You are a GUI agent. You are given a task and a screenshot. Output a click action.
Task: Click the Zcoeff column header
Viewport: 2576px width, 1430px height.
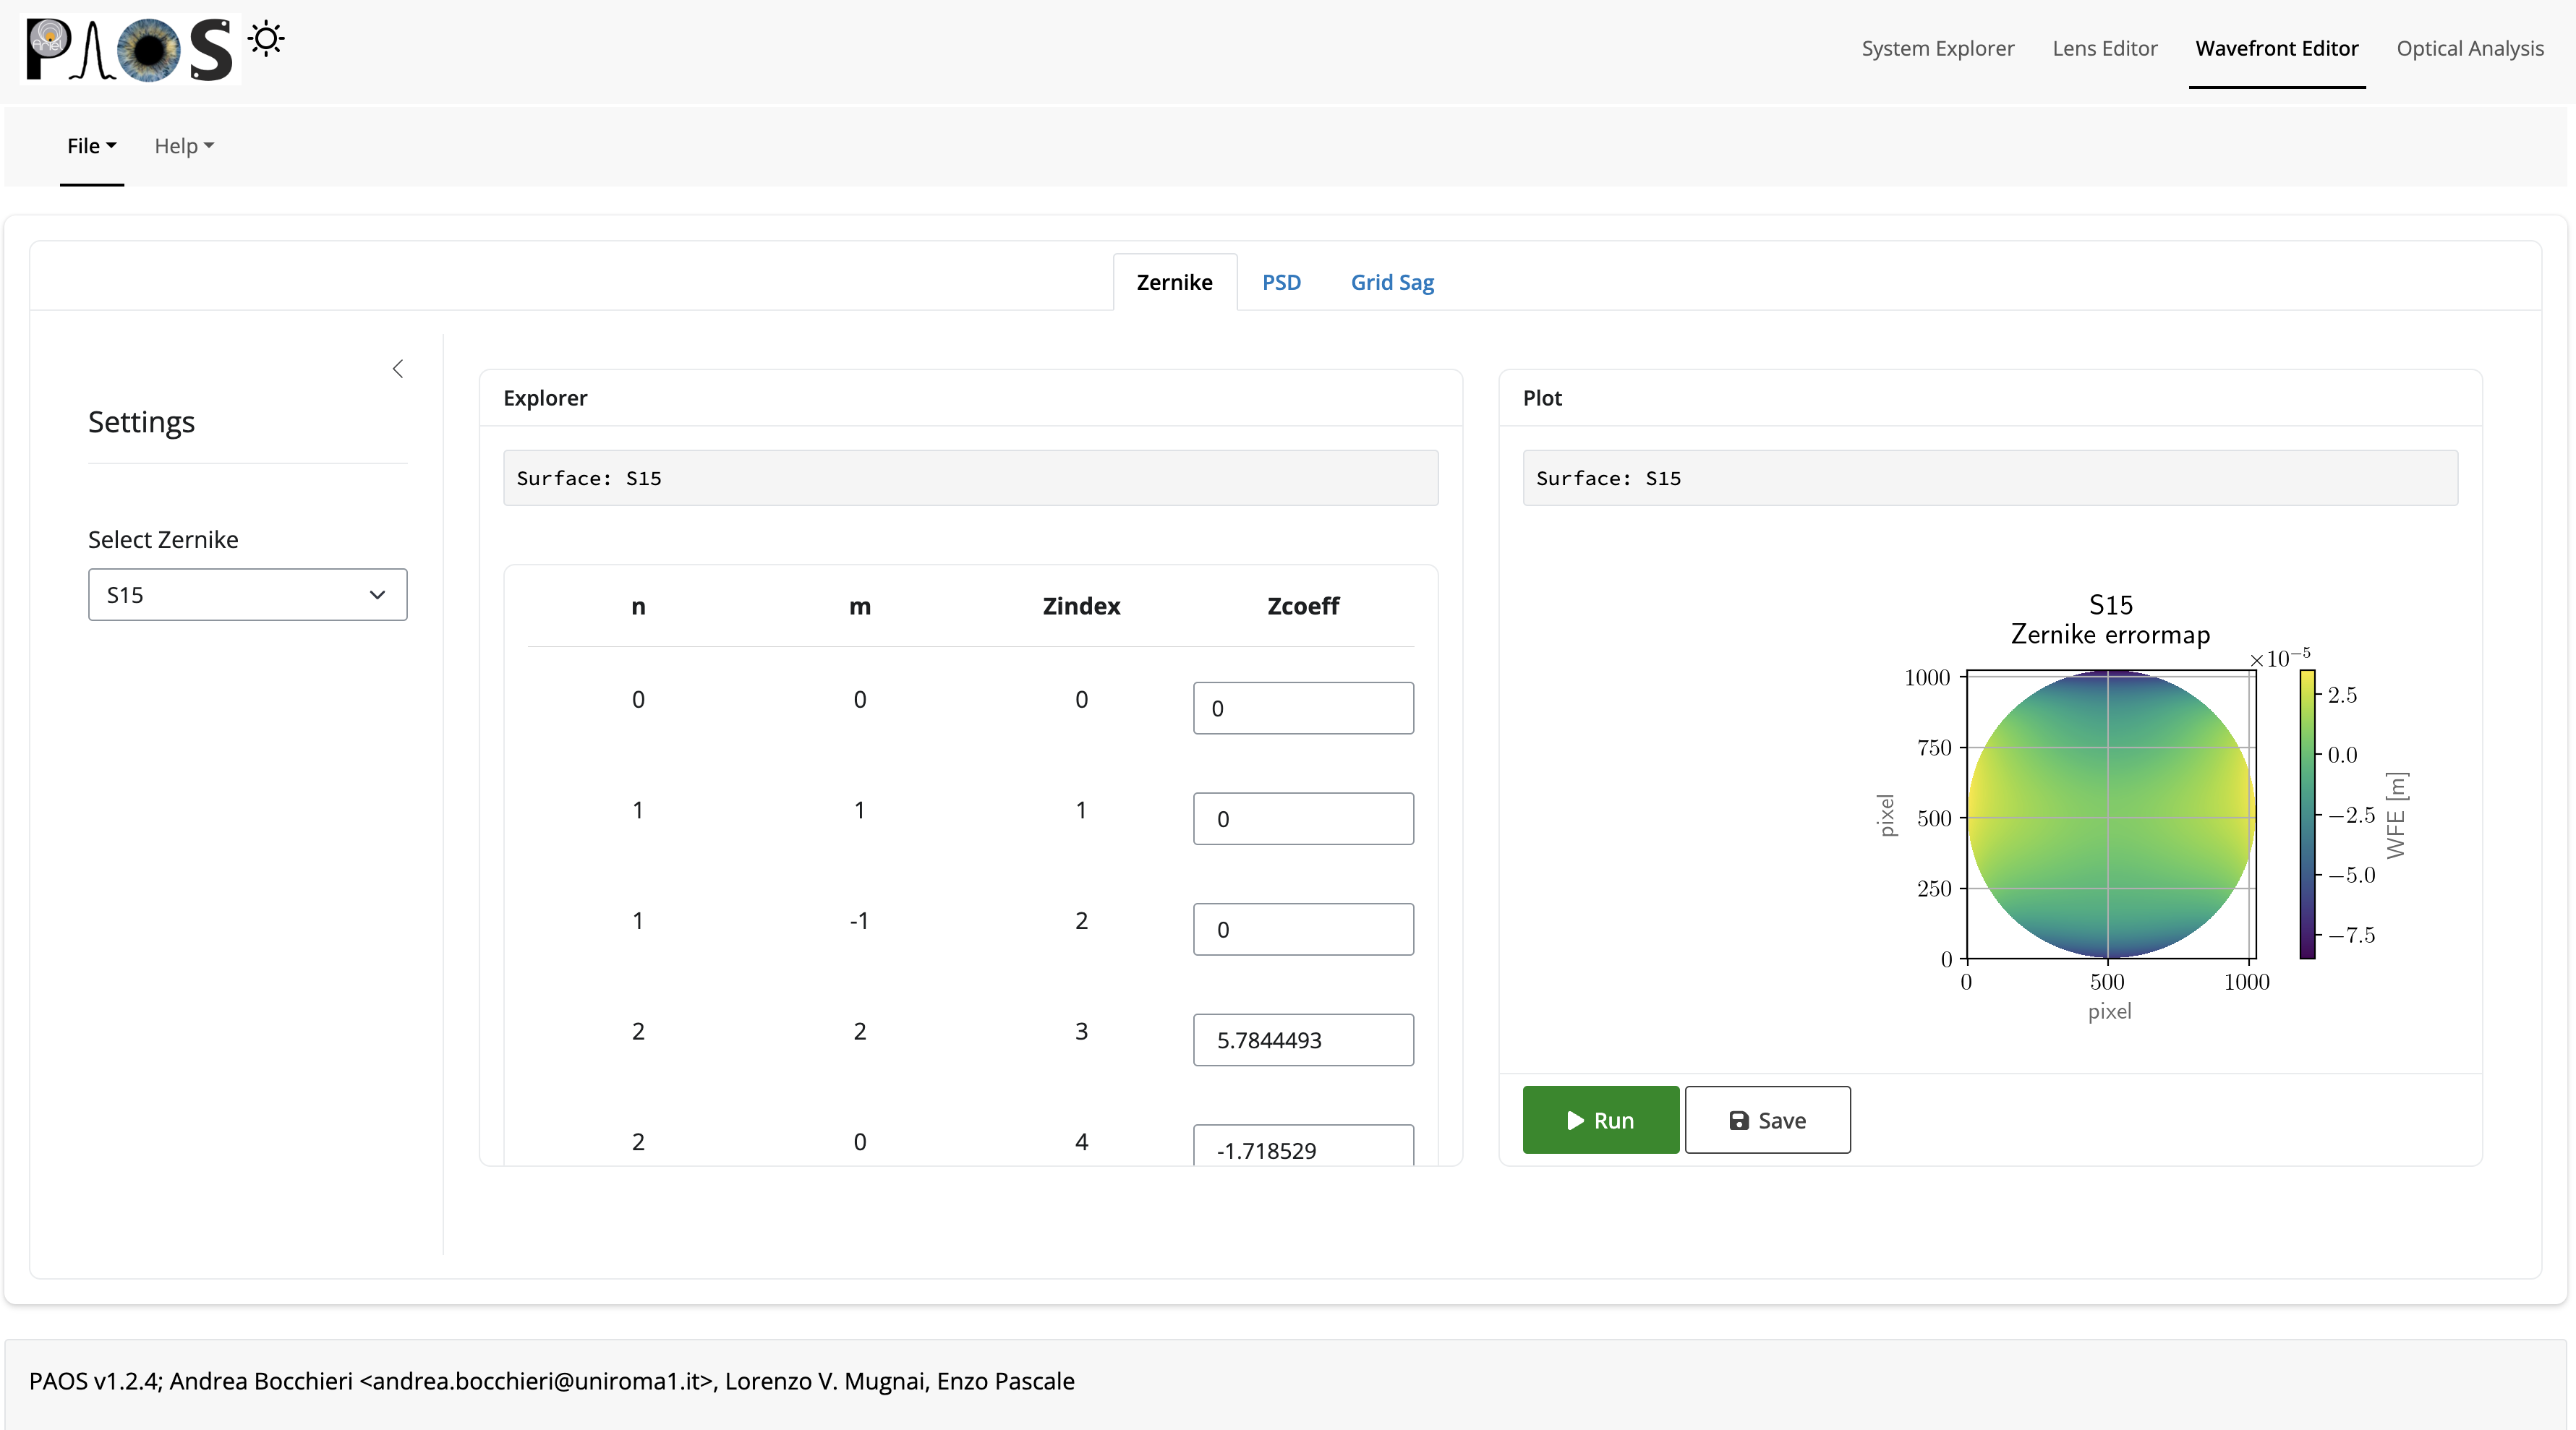1303,606
